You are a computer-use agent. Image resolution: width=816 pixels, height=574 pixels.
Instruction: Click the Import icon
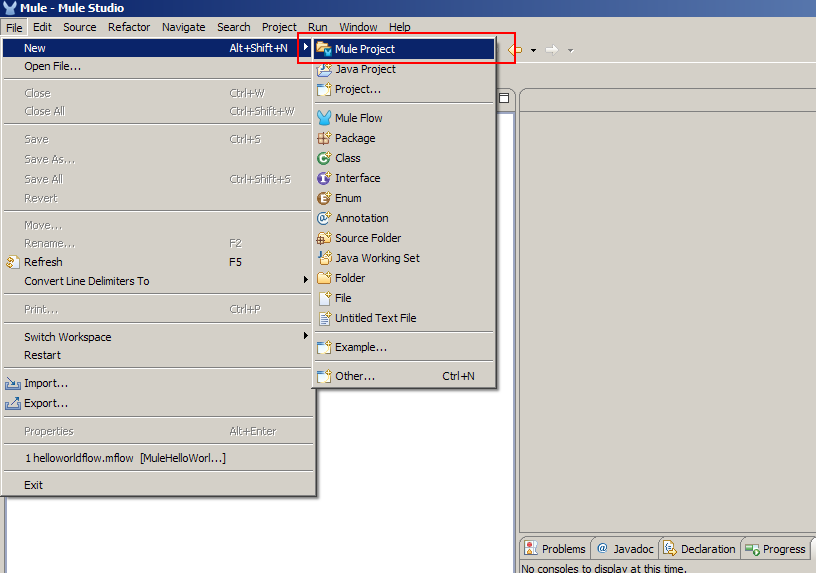click(x=12, y=384)
